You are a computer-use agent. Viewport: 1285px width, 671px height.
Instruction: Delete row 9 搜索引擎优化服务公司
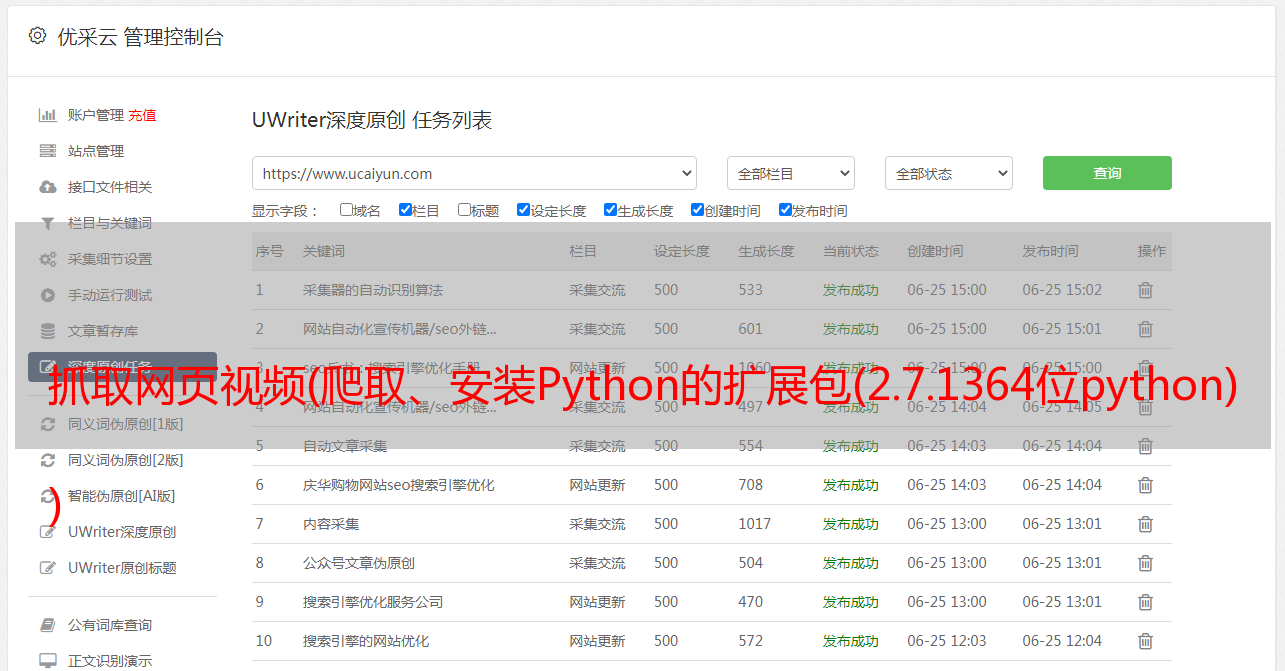tap(1145, 602)
